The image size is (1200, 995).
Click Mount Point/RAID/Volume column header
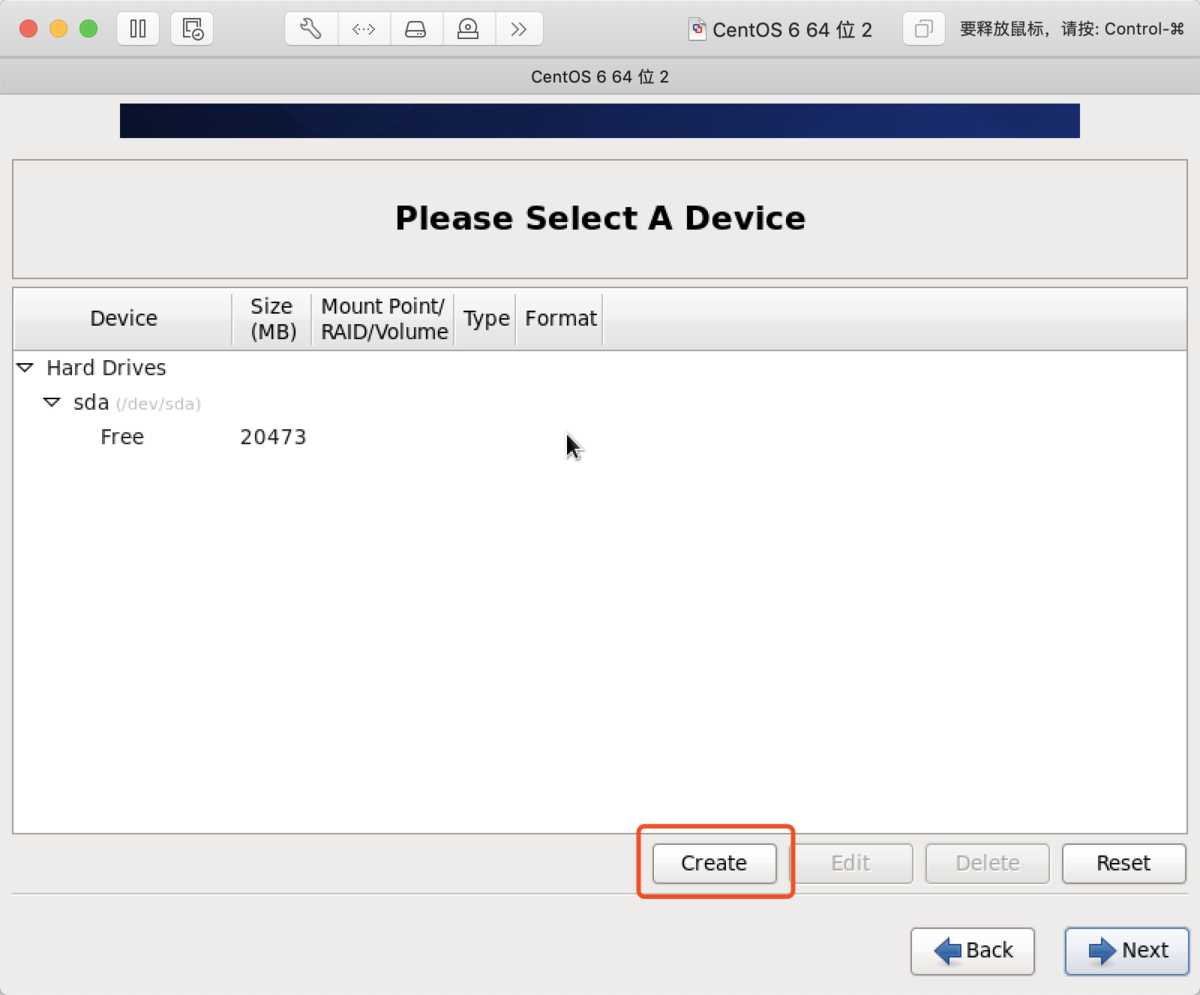click(384, 319)
